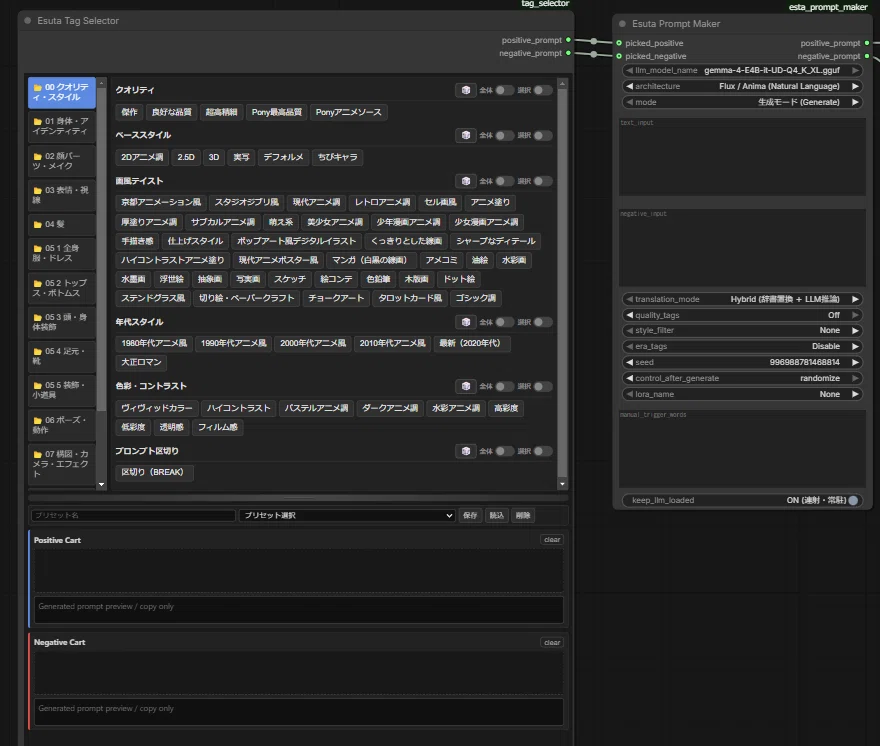This screenshot has height=746, width=880.
Task: Click the left arrow on architecture field
Action: tap(629, 86)
